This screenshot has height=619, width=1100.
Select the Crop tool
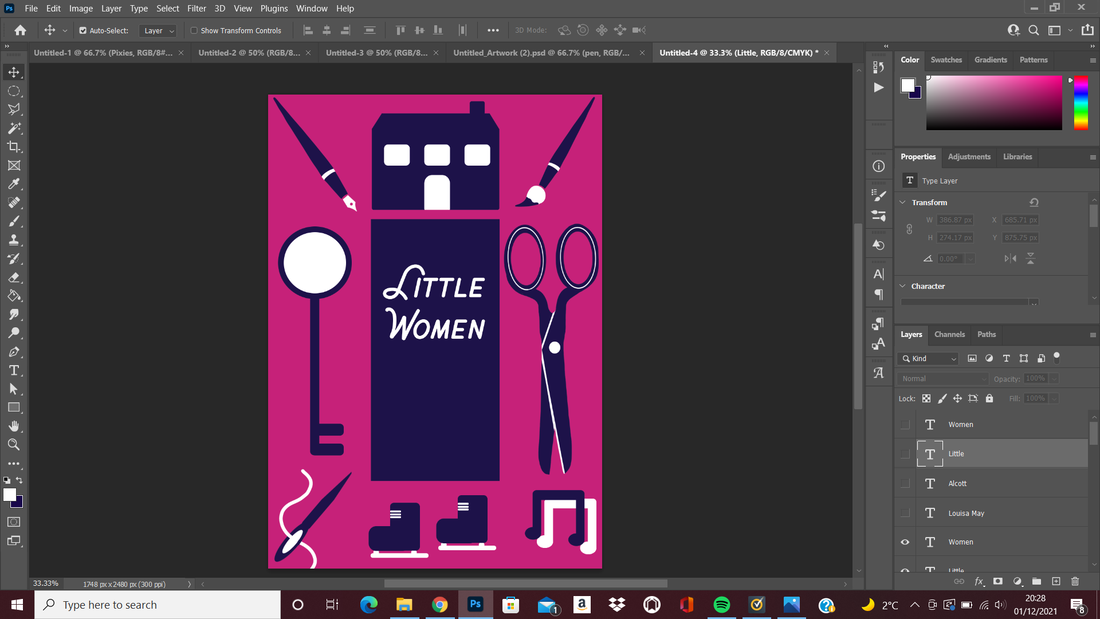[14, 147]
